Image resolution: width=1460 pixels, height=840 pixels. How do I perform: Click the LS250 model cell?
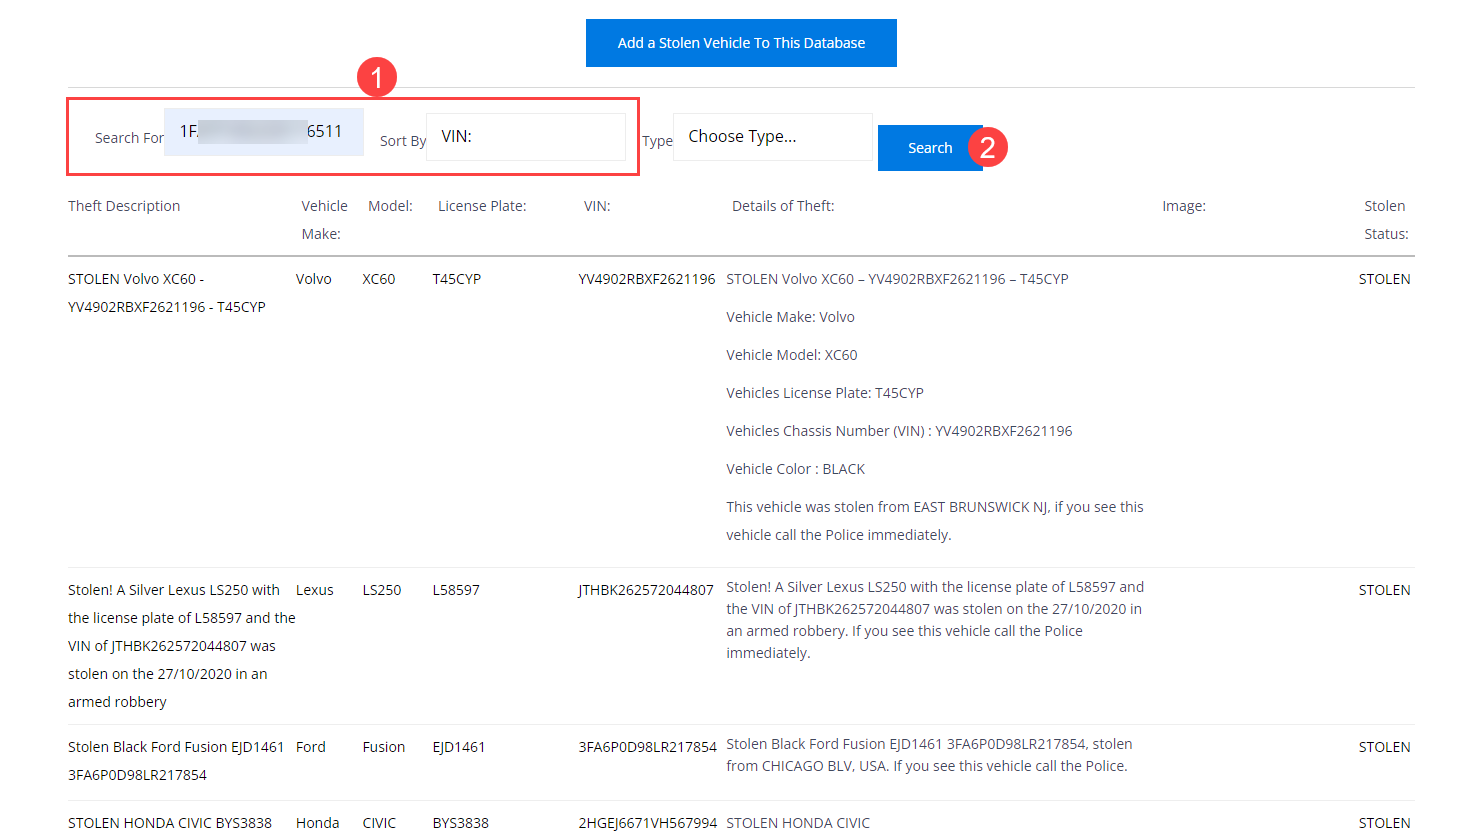pyautogui.click(x=382, y=590)
